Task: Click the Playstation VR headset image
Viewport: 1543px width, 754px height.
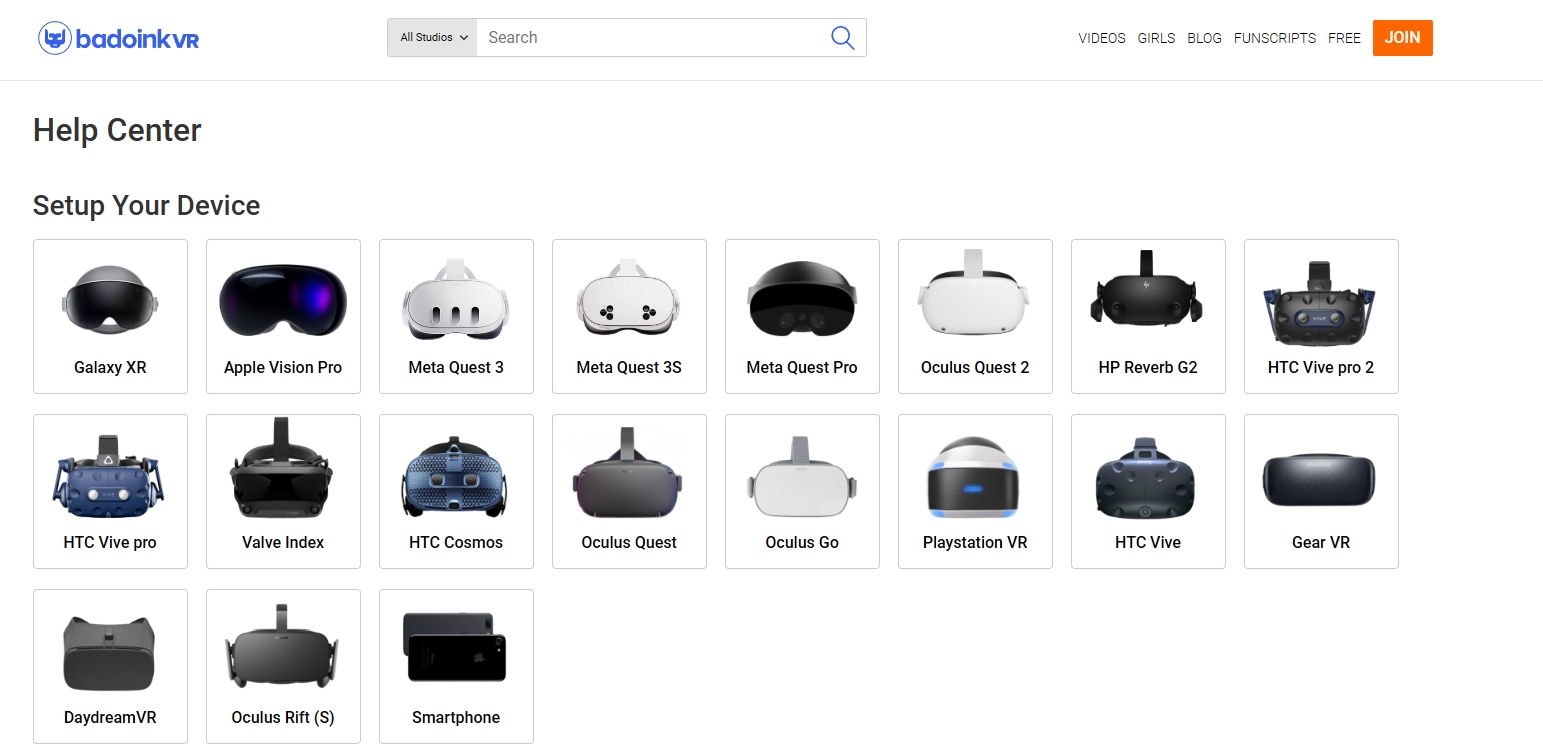Action: coord(975,473)
